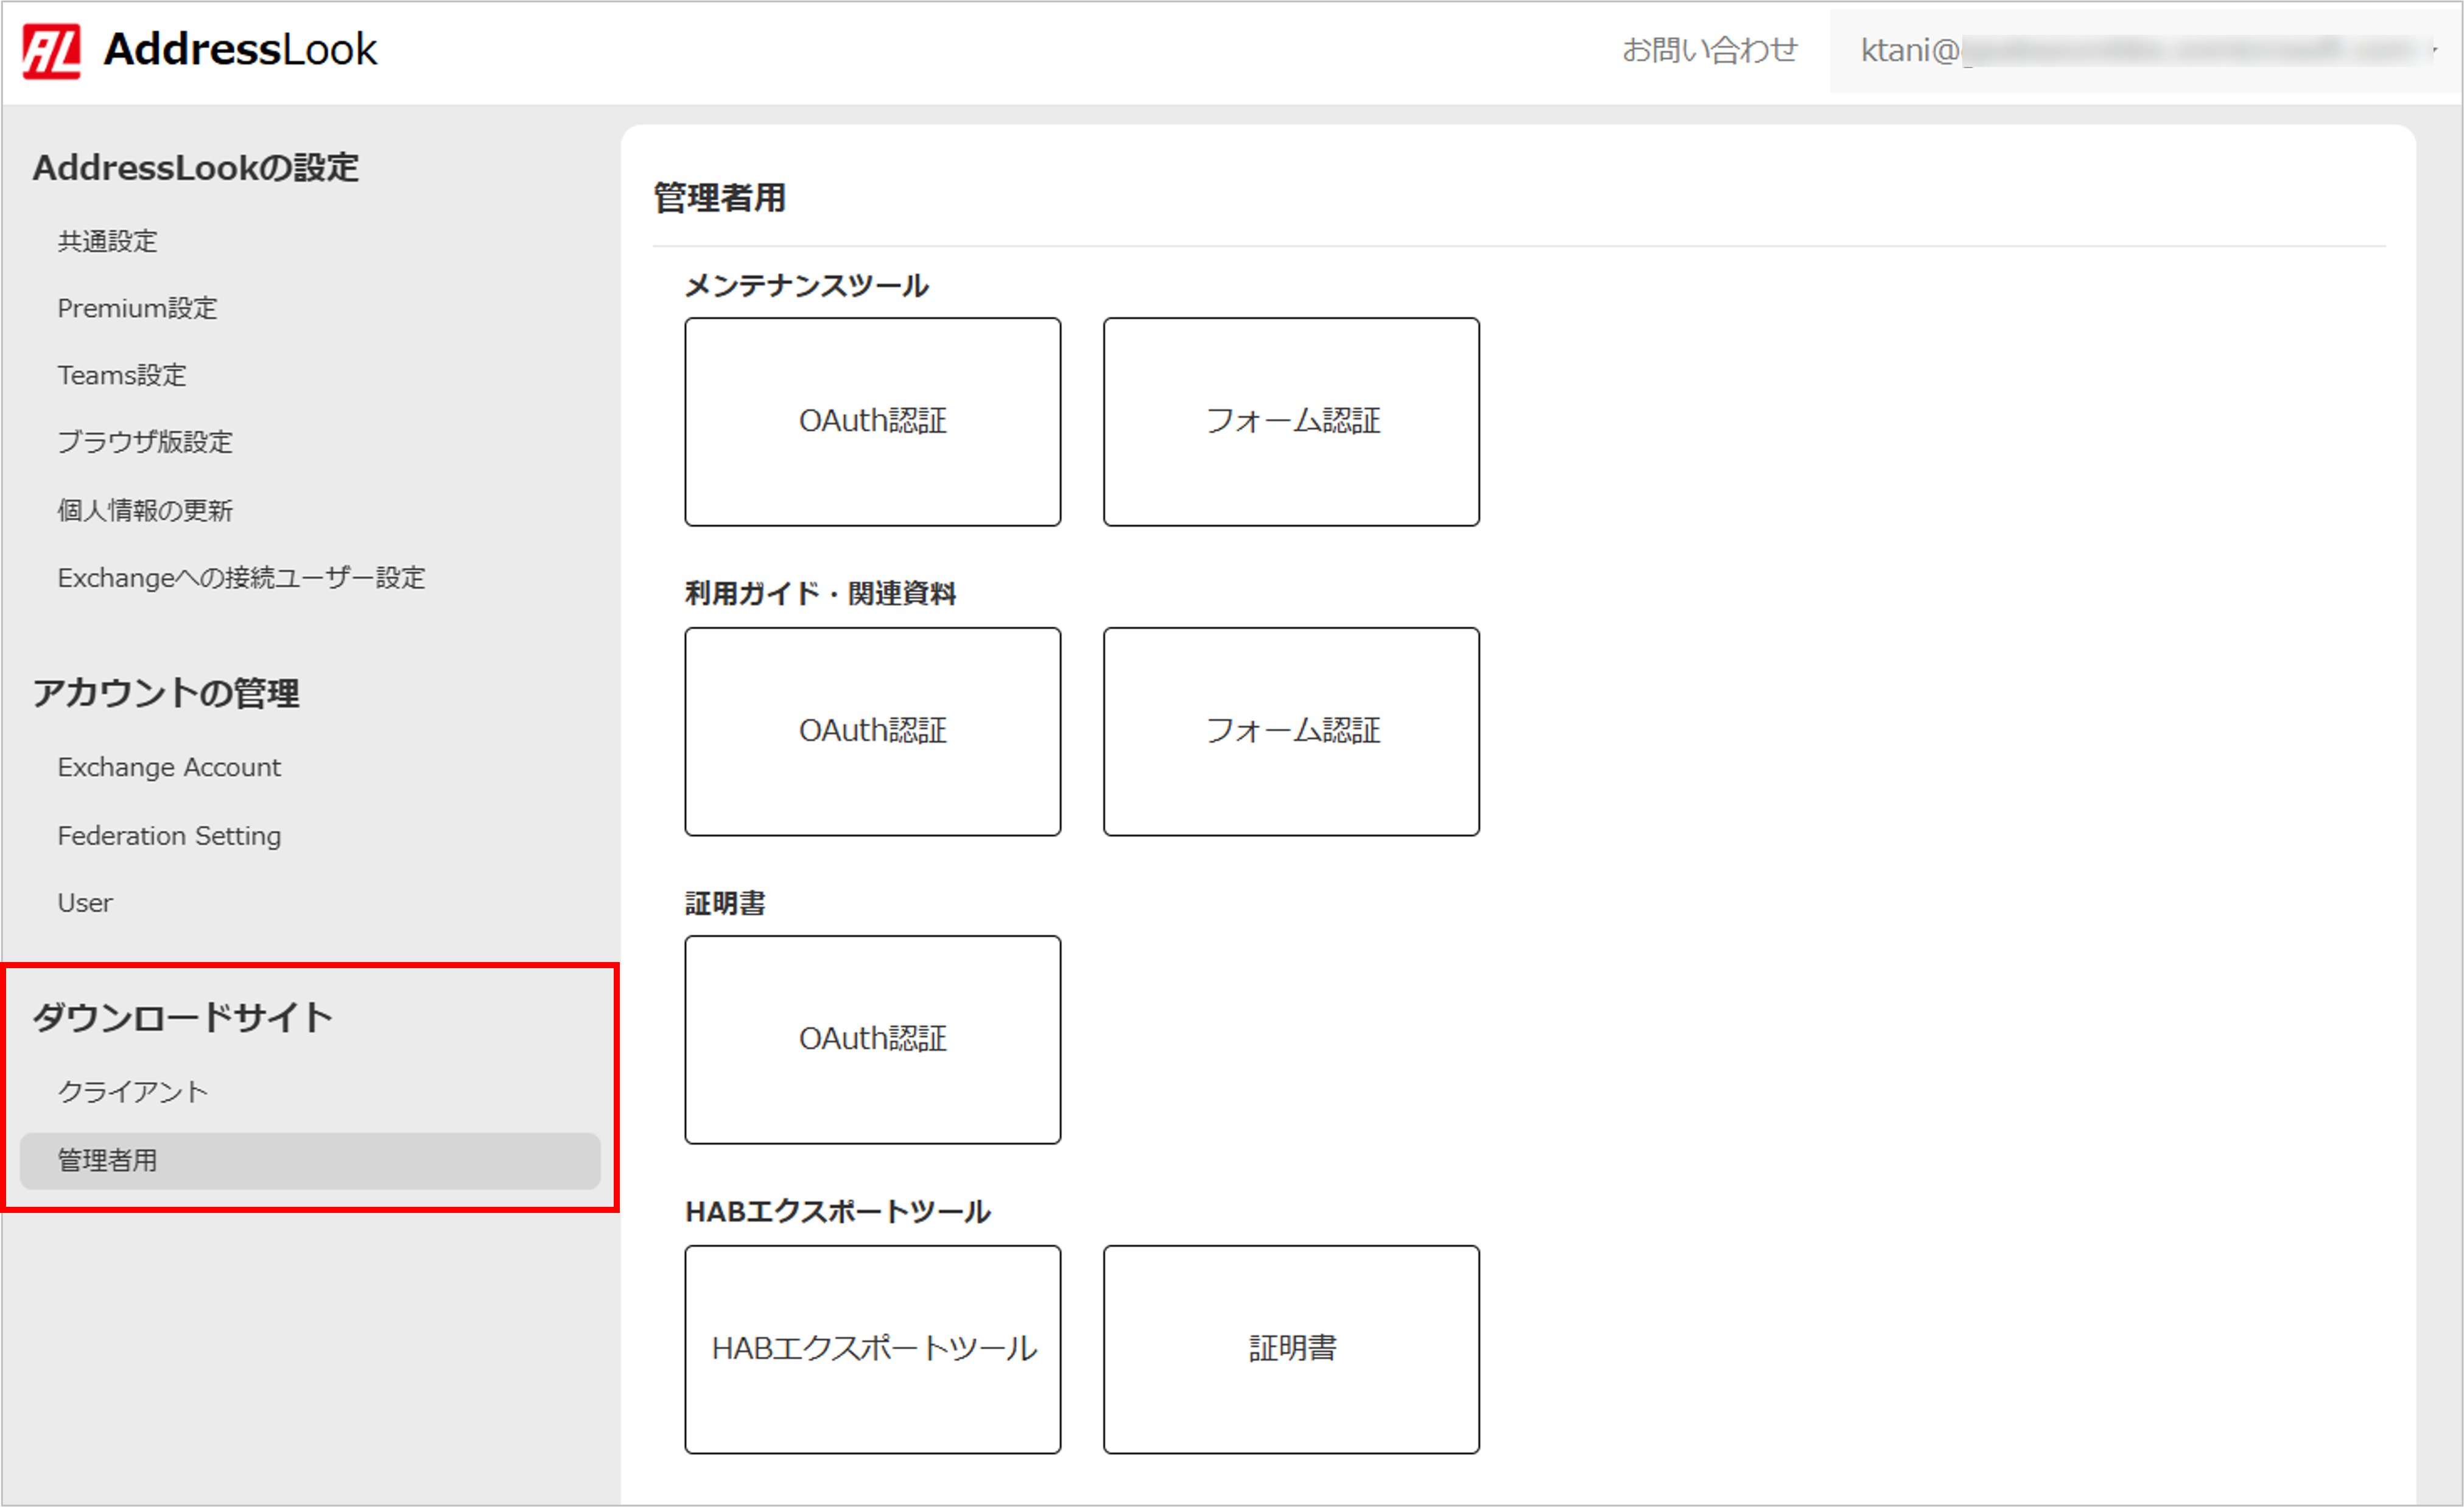The height and width of the screenshot is (1507, 2464).
Task: Click the AddressLookの設定 sidebar heading
Action: [195, 167]
